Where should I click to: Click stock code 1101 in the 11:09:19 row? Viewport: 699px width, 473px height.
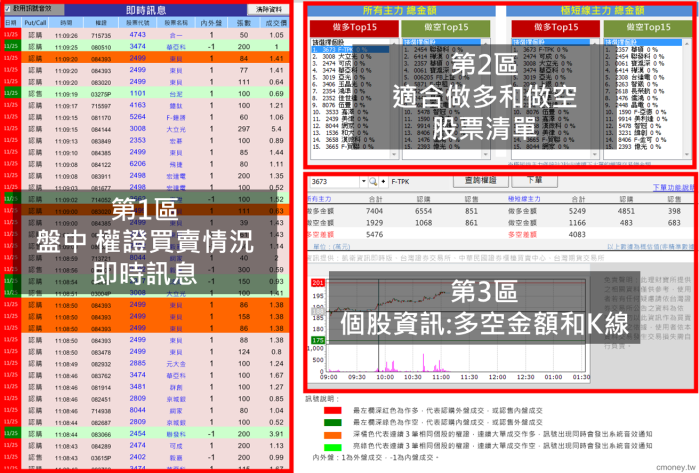(137, 93)
